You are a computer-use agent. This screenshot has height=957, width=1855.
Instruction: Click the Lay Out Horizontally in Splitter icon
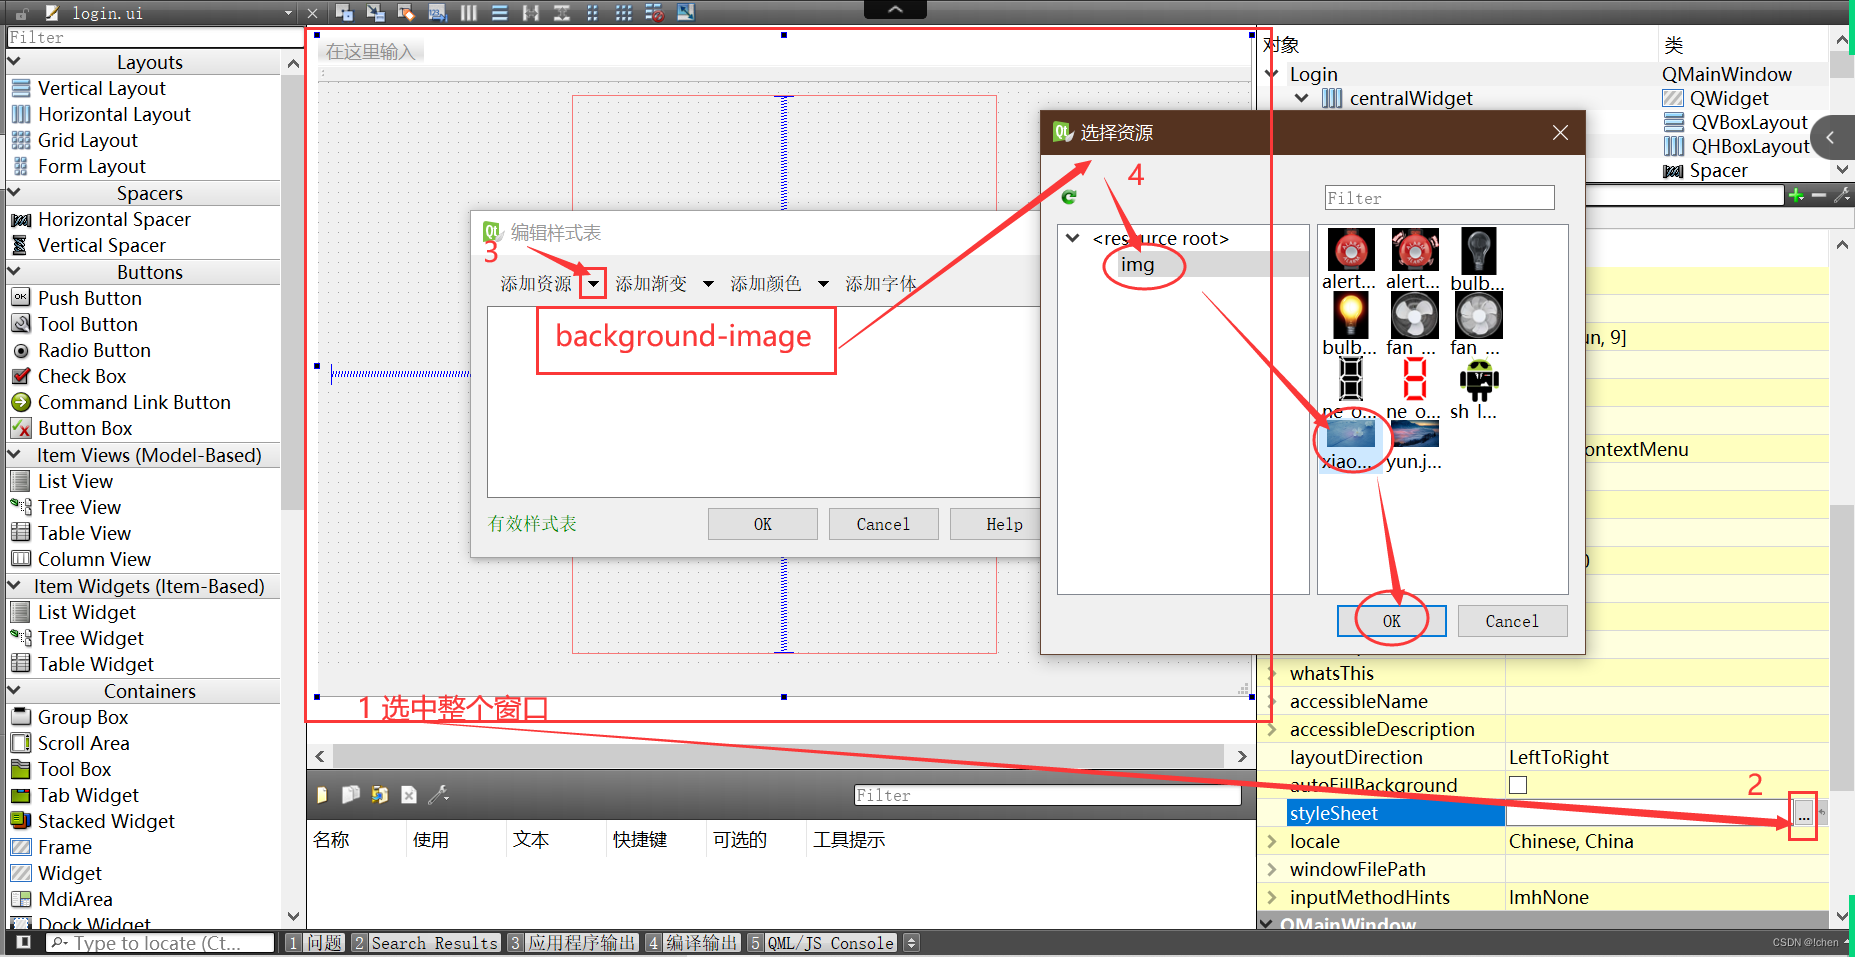coord(530,12)
